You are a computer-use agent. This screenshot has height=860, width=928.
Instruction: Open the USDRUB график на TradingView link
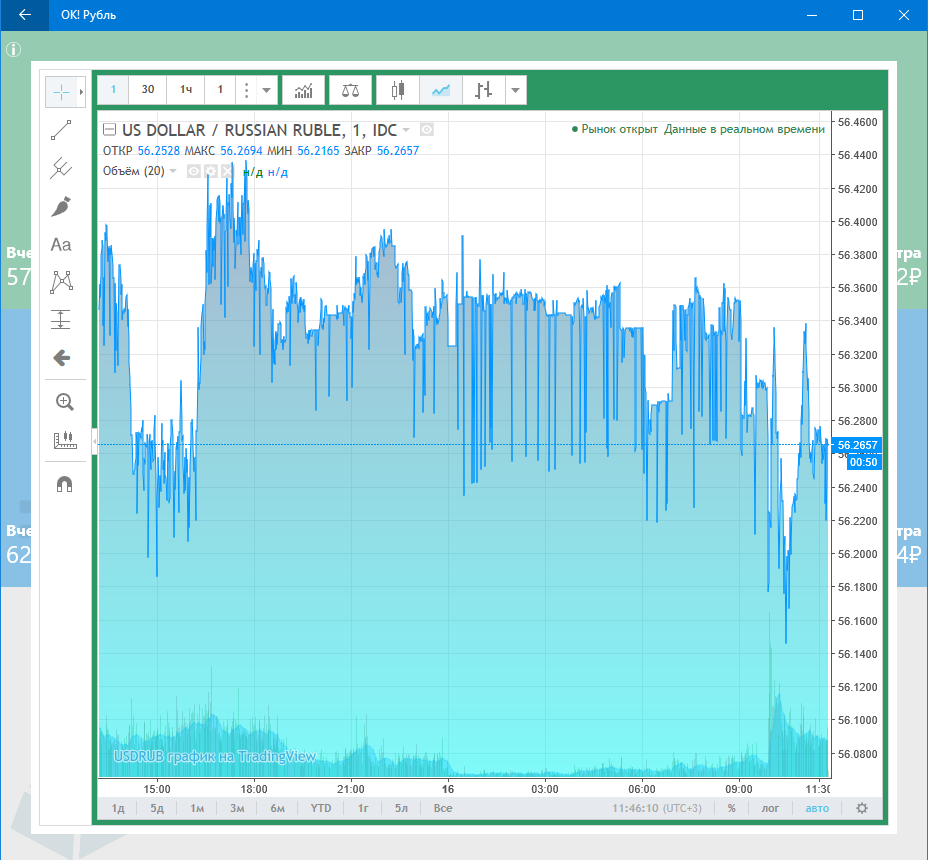[214, 756]
